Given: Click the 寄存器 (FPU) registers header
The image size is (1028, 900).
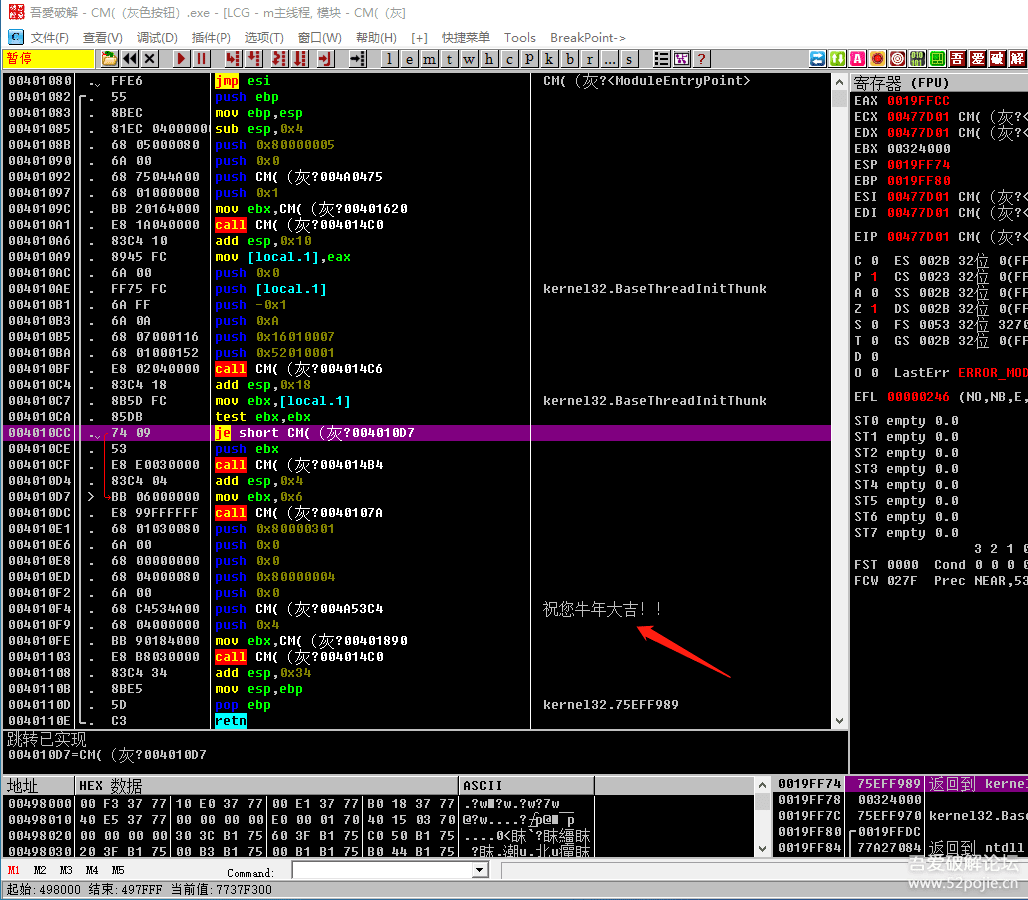Looking at the screenshot, I should click(x=901, y=82).
